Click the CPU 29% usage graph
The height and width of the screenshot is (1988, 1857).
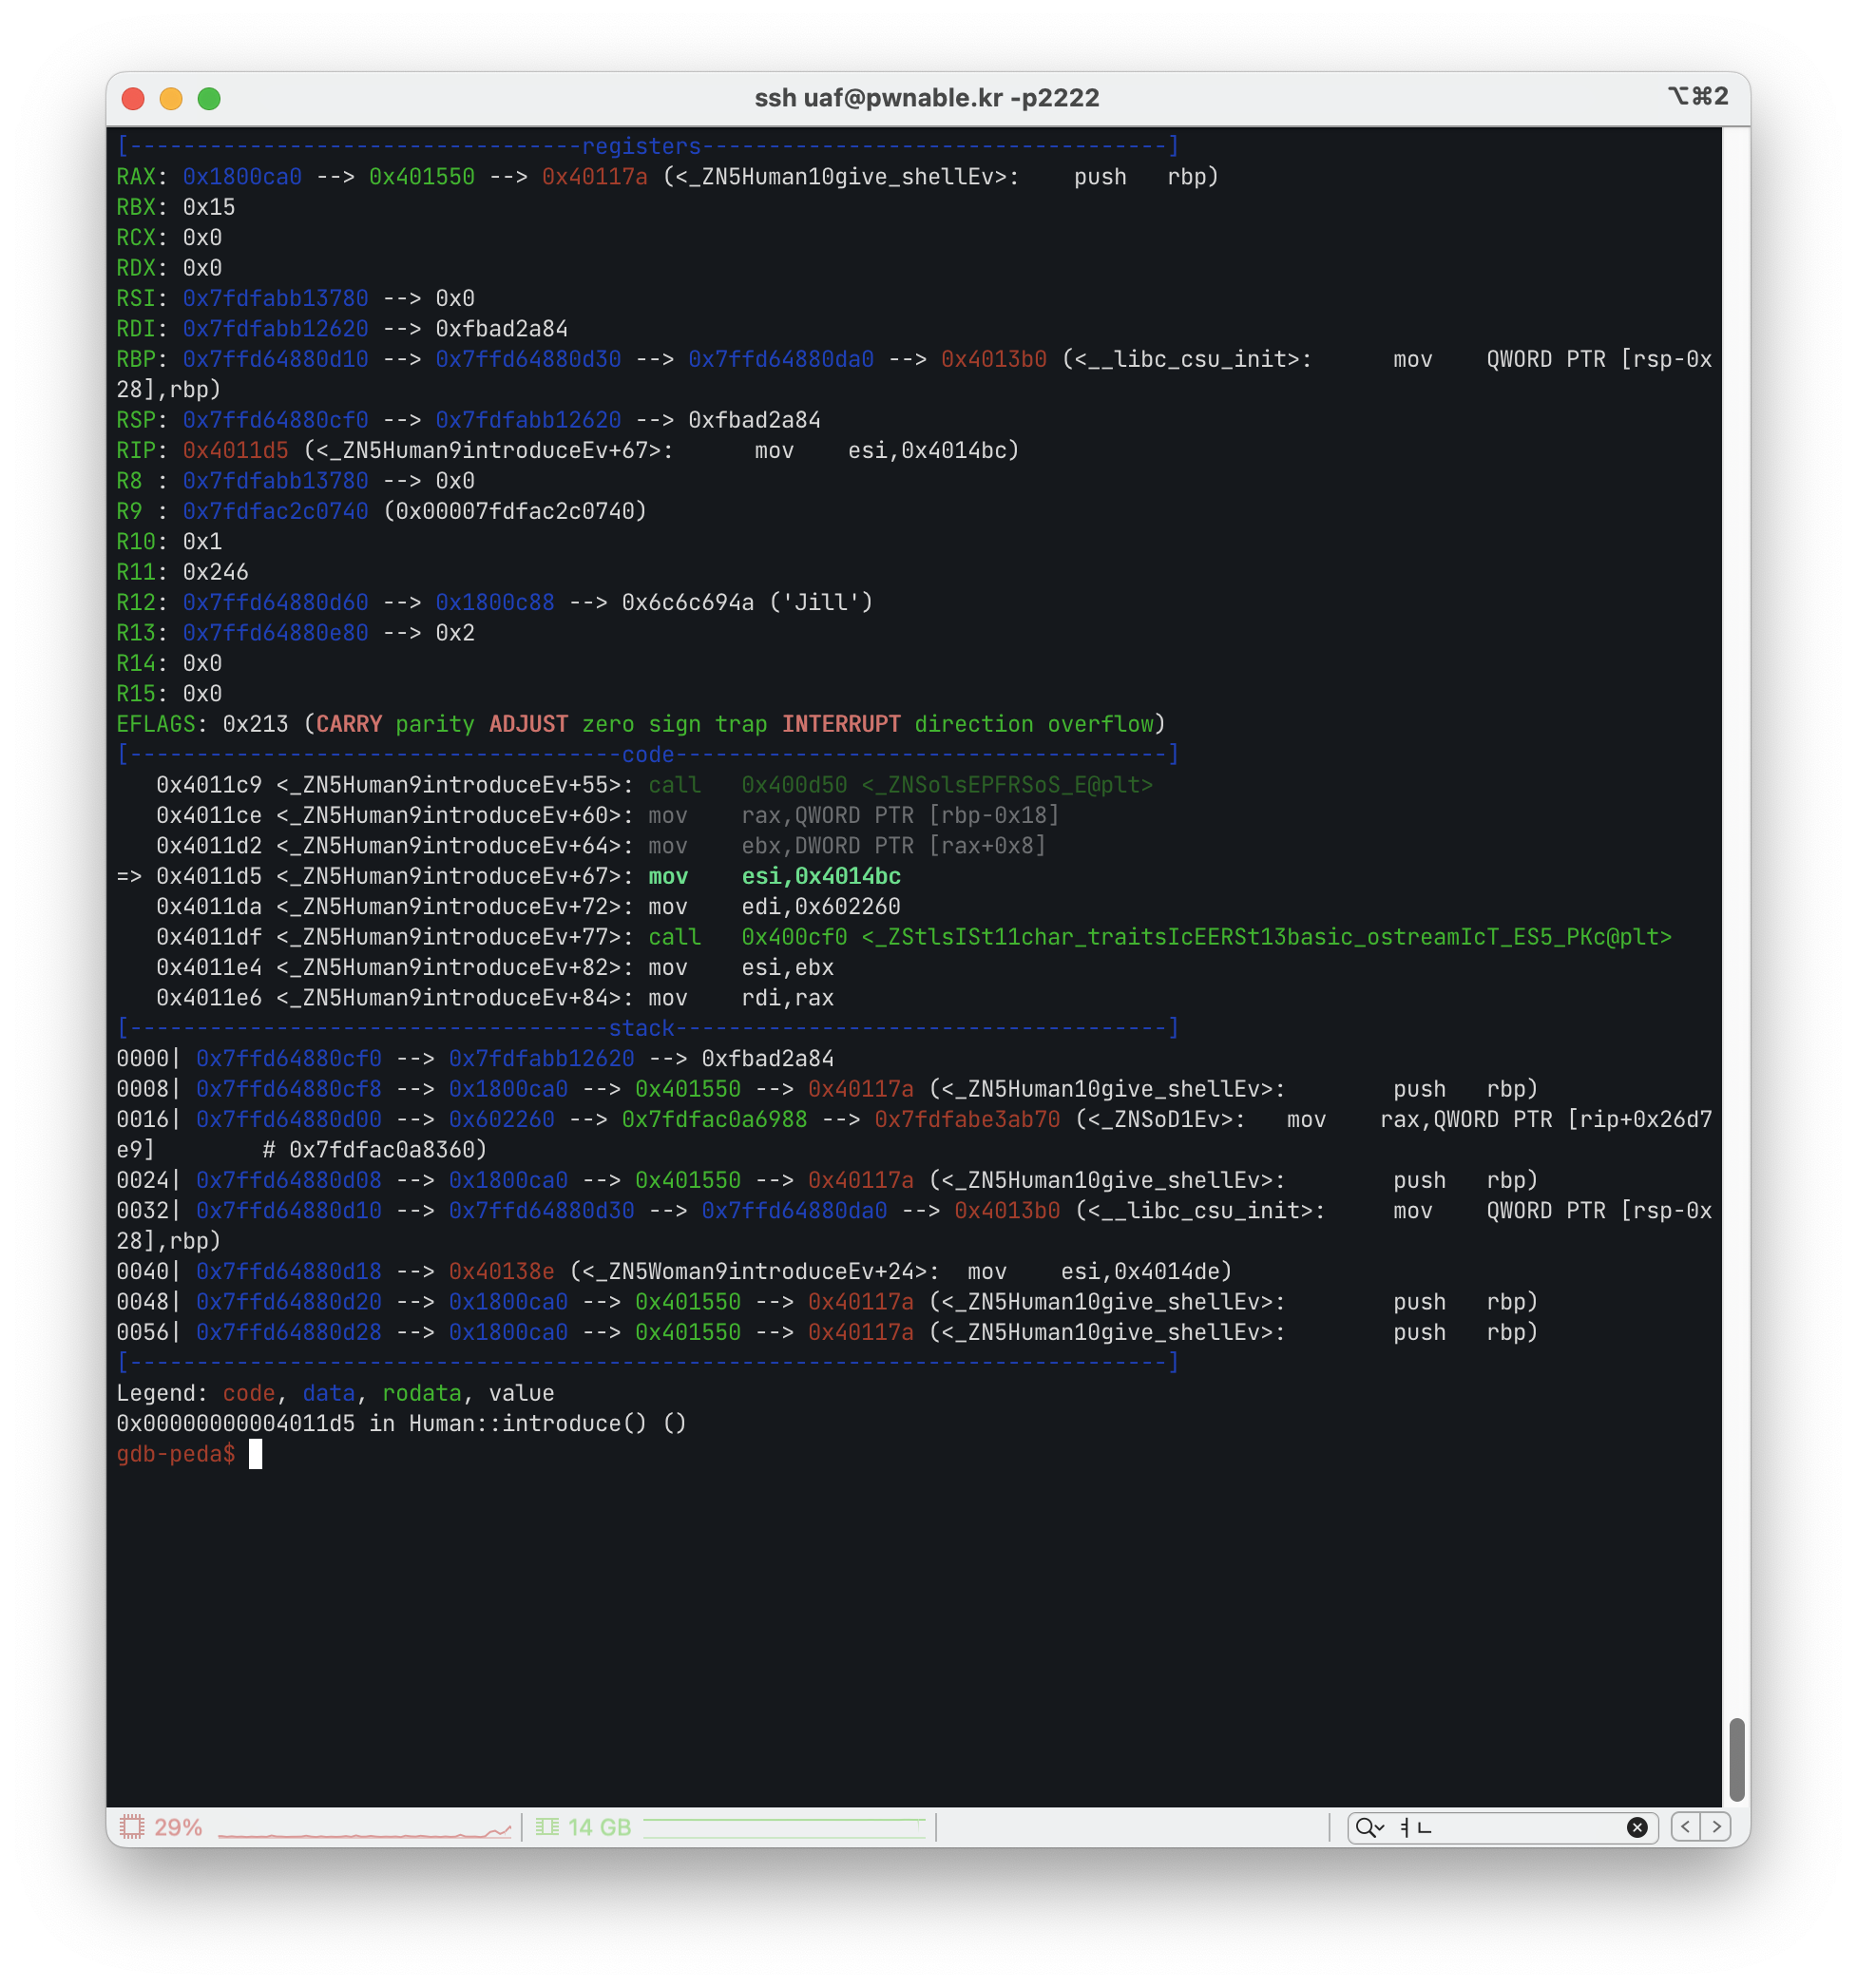pyautogui.click(x=365, y=1831)
